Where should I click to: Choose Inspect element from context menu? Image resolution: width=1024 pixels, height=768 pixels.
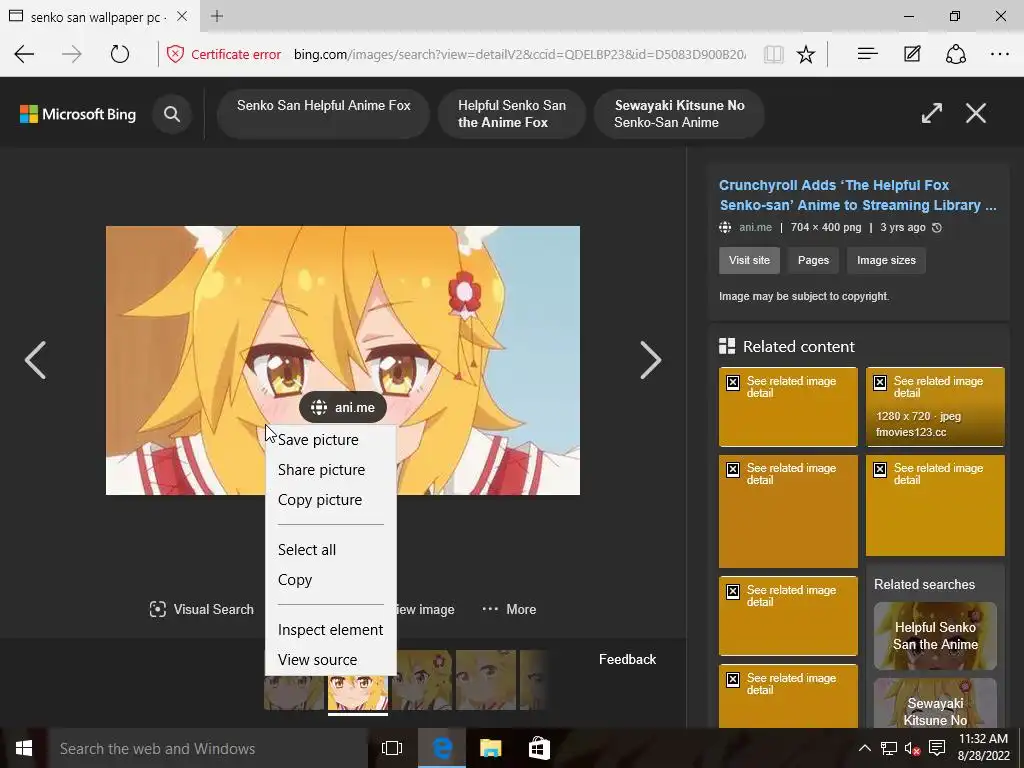(330, 630)
